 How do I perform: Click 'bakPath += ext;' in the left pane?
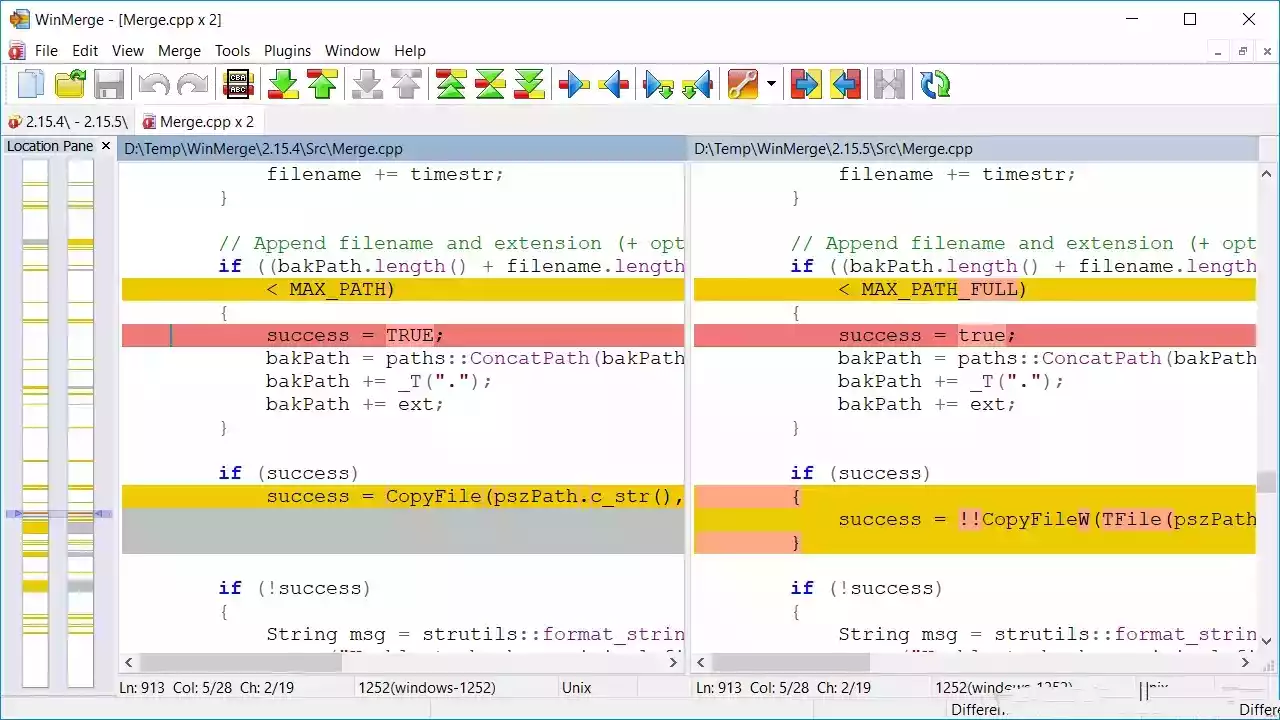coord(354,404)
